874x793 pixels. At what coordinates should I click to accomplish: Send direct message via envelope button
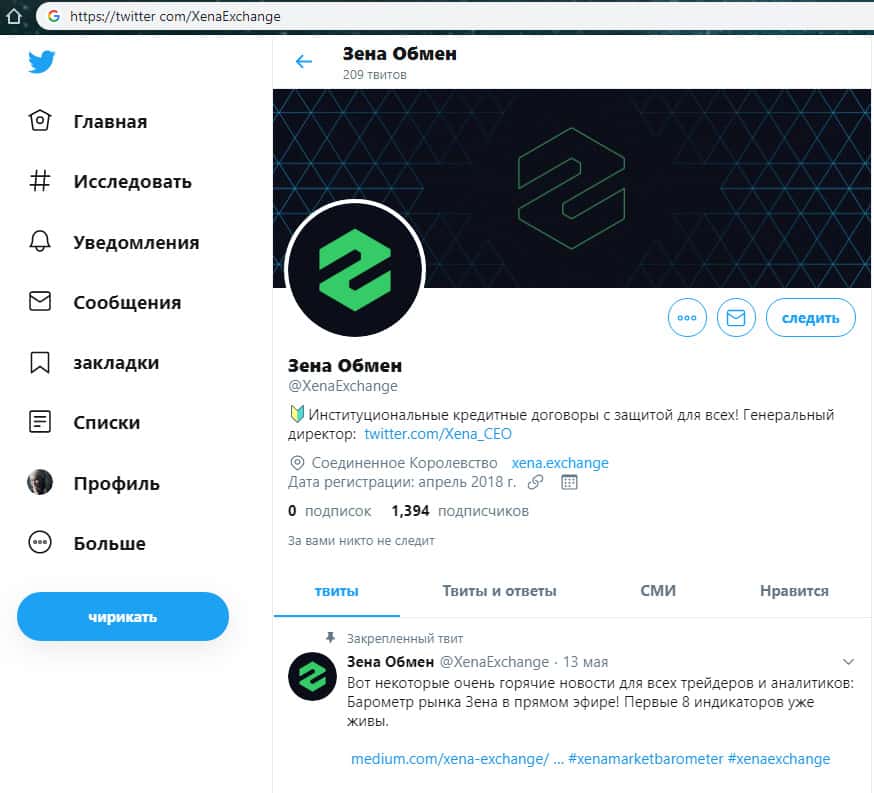[736, 318]
